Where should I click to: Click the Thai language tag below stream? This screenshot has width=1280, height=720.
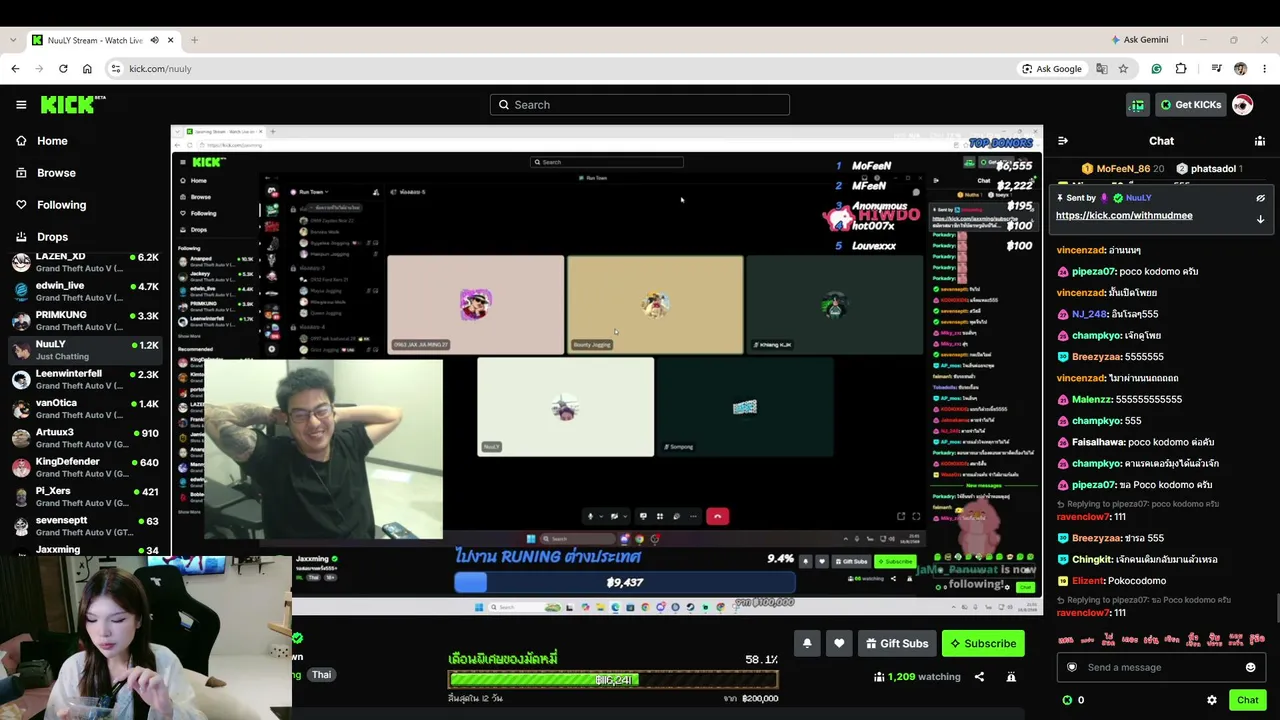pyautogui.click(x=321, y=675)
